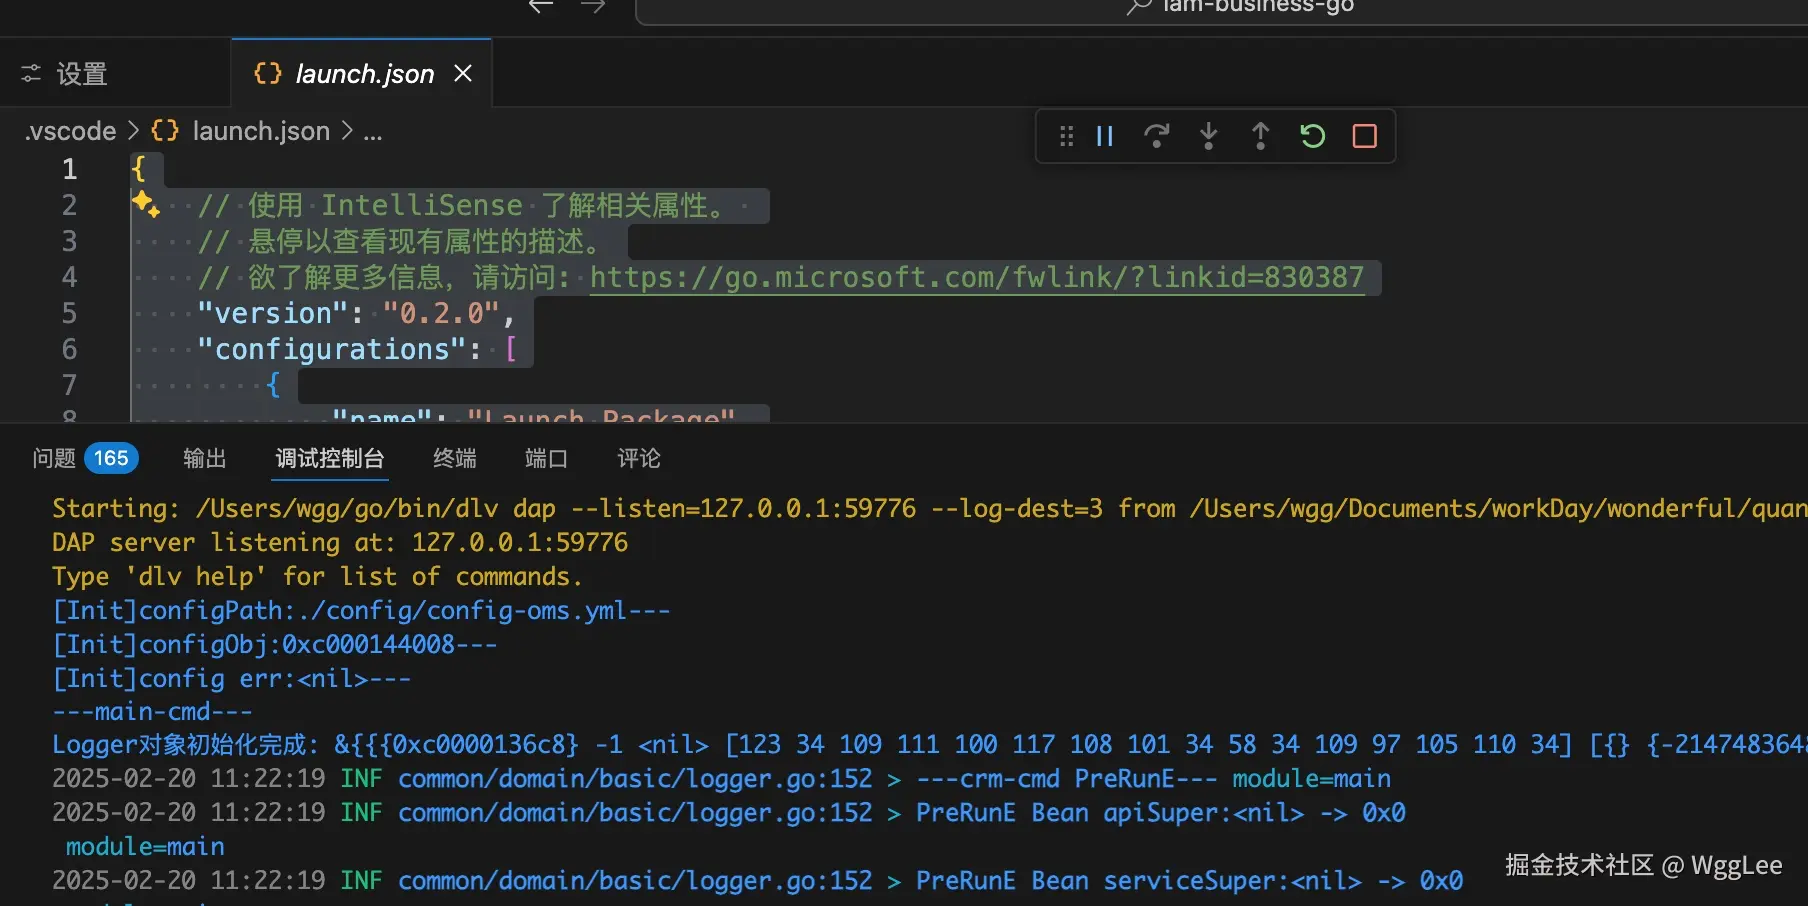Open the 端口 ports panel tab
Image resolution: width=1808 pixels, height=906 pixels.
click(547, 458)
